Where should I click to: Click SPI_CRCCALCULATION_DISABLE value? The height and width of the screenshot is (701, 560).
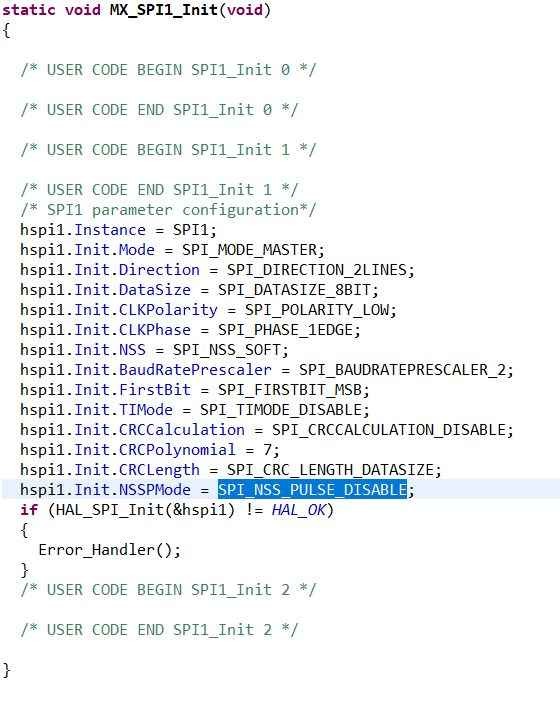[x=388, y=430]
